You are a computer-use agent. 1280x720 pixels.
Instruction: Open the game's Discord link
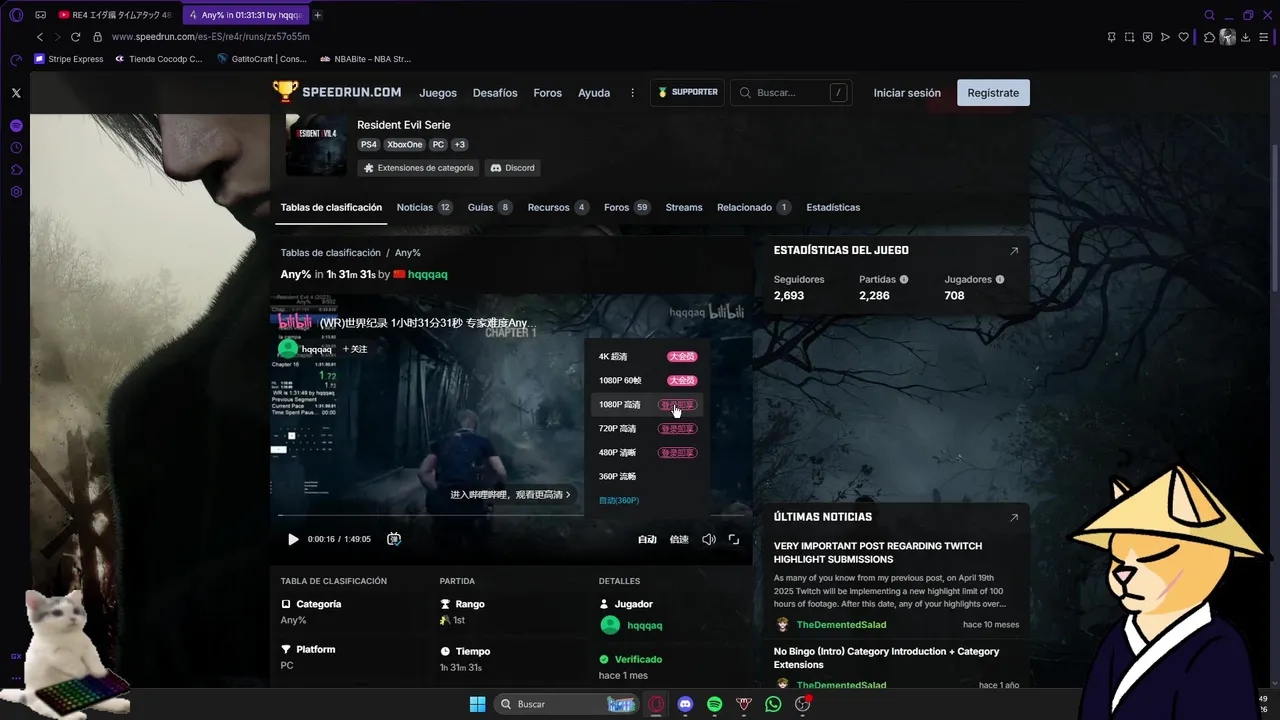pos(513,168)
